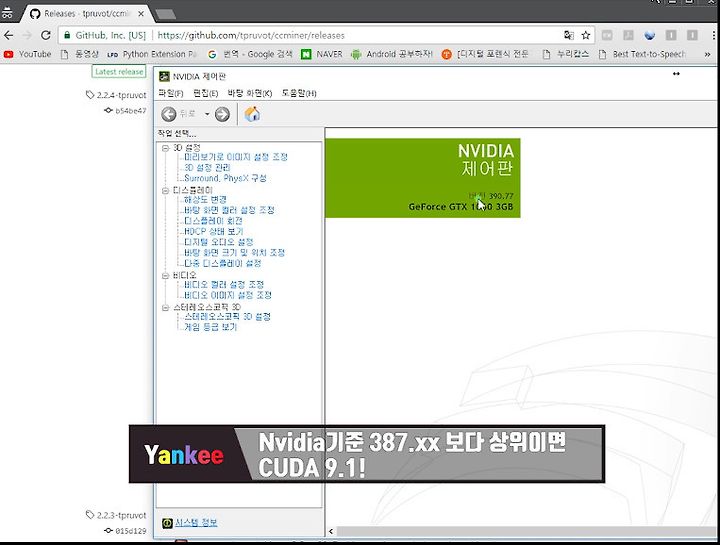
Task: Select HDCP 상태 보기 item
Action: click(x=214, y=231)
